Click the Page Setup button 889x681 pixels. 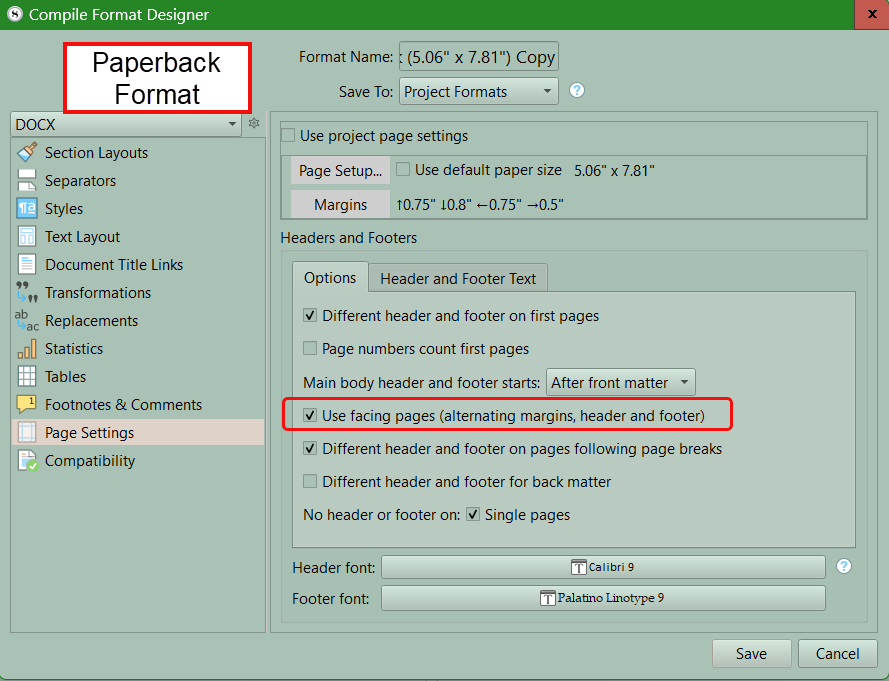pyautogui.click(x=340, y=171)
